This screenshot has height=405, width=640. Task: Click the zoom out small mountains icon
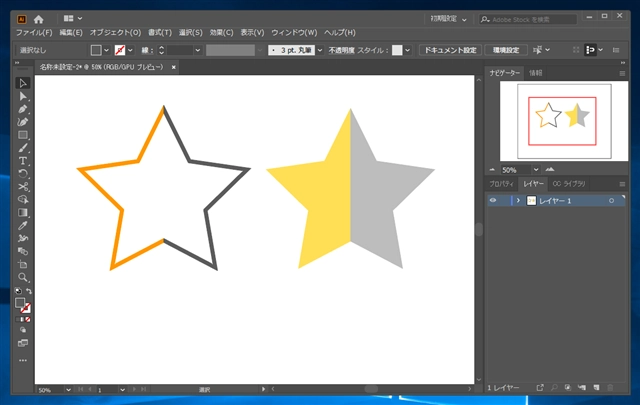(x=492, y=169)
